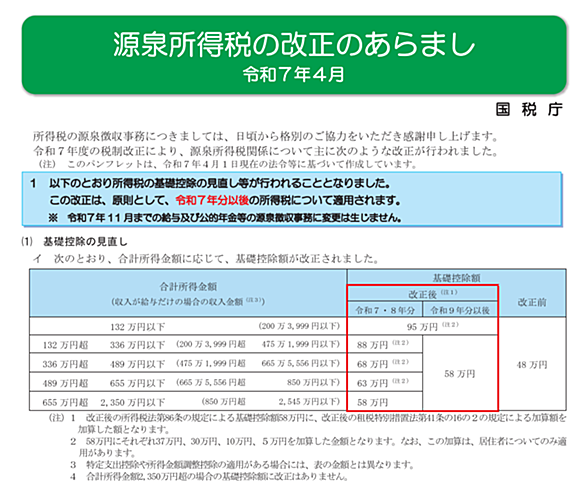586x481 pixels.
Task: Click the '令和9年分以後' column header
Action: [460, 310]
